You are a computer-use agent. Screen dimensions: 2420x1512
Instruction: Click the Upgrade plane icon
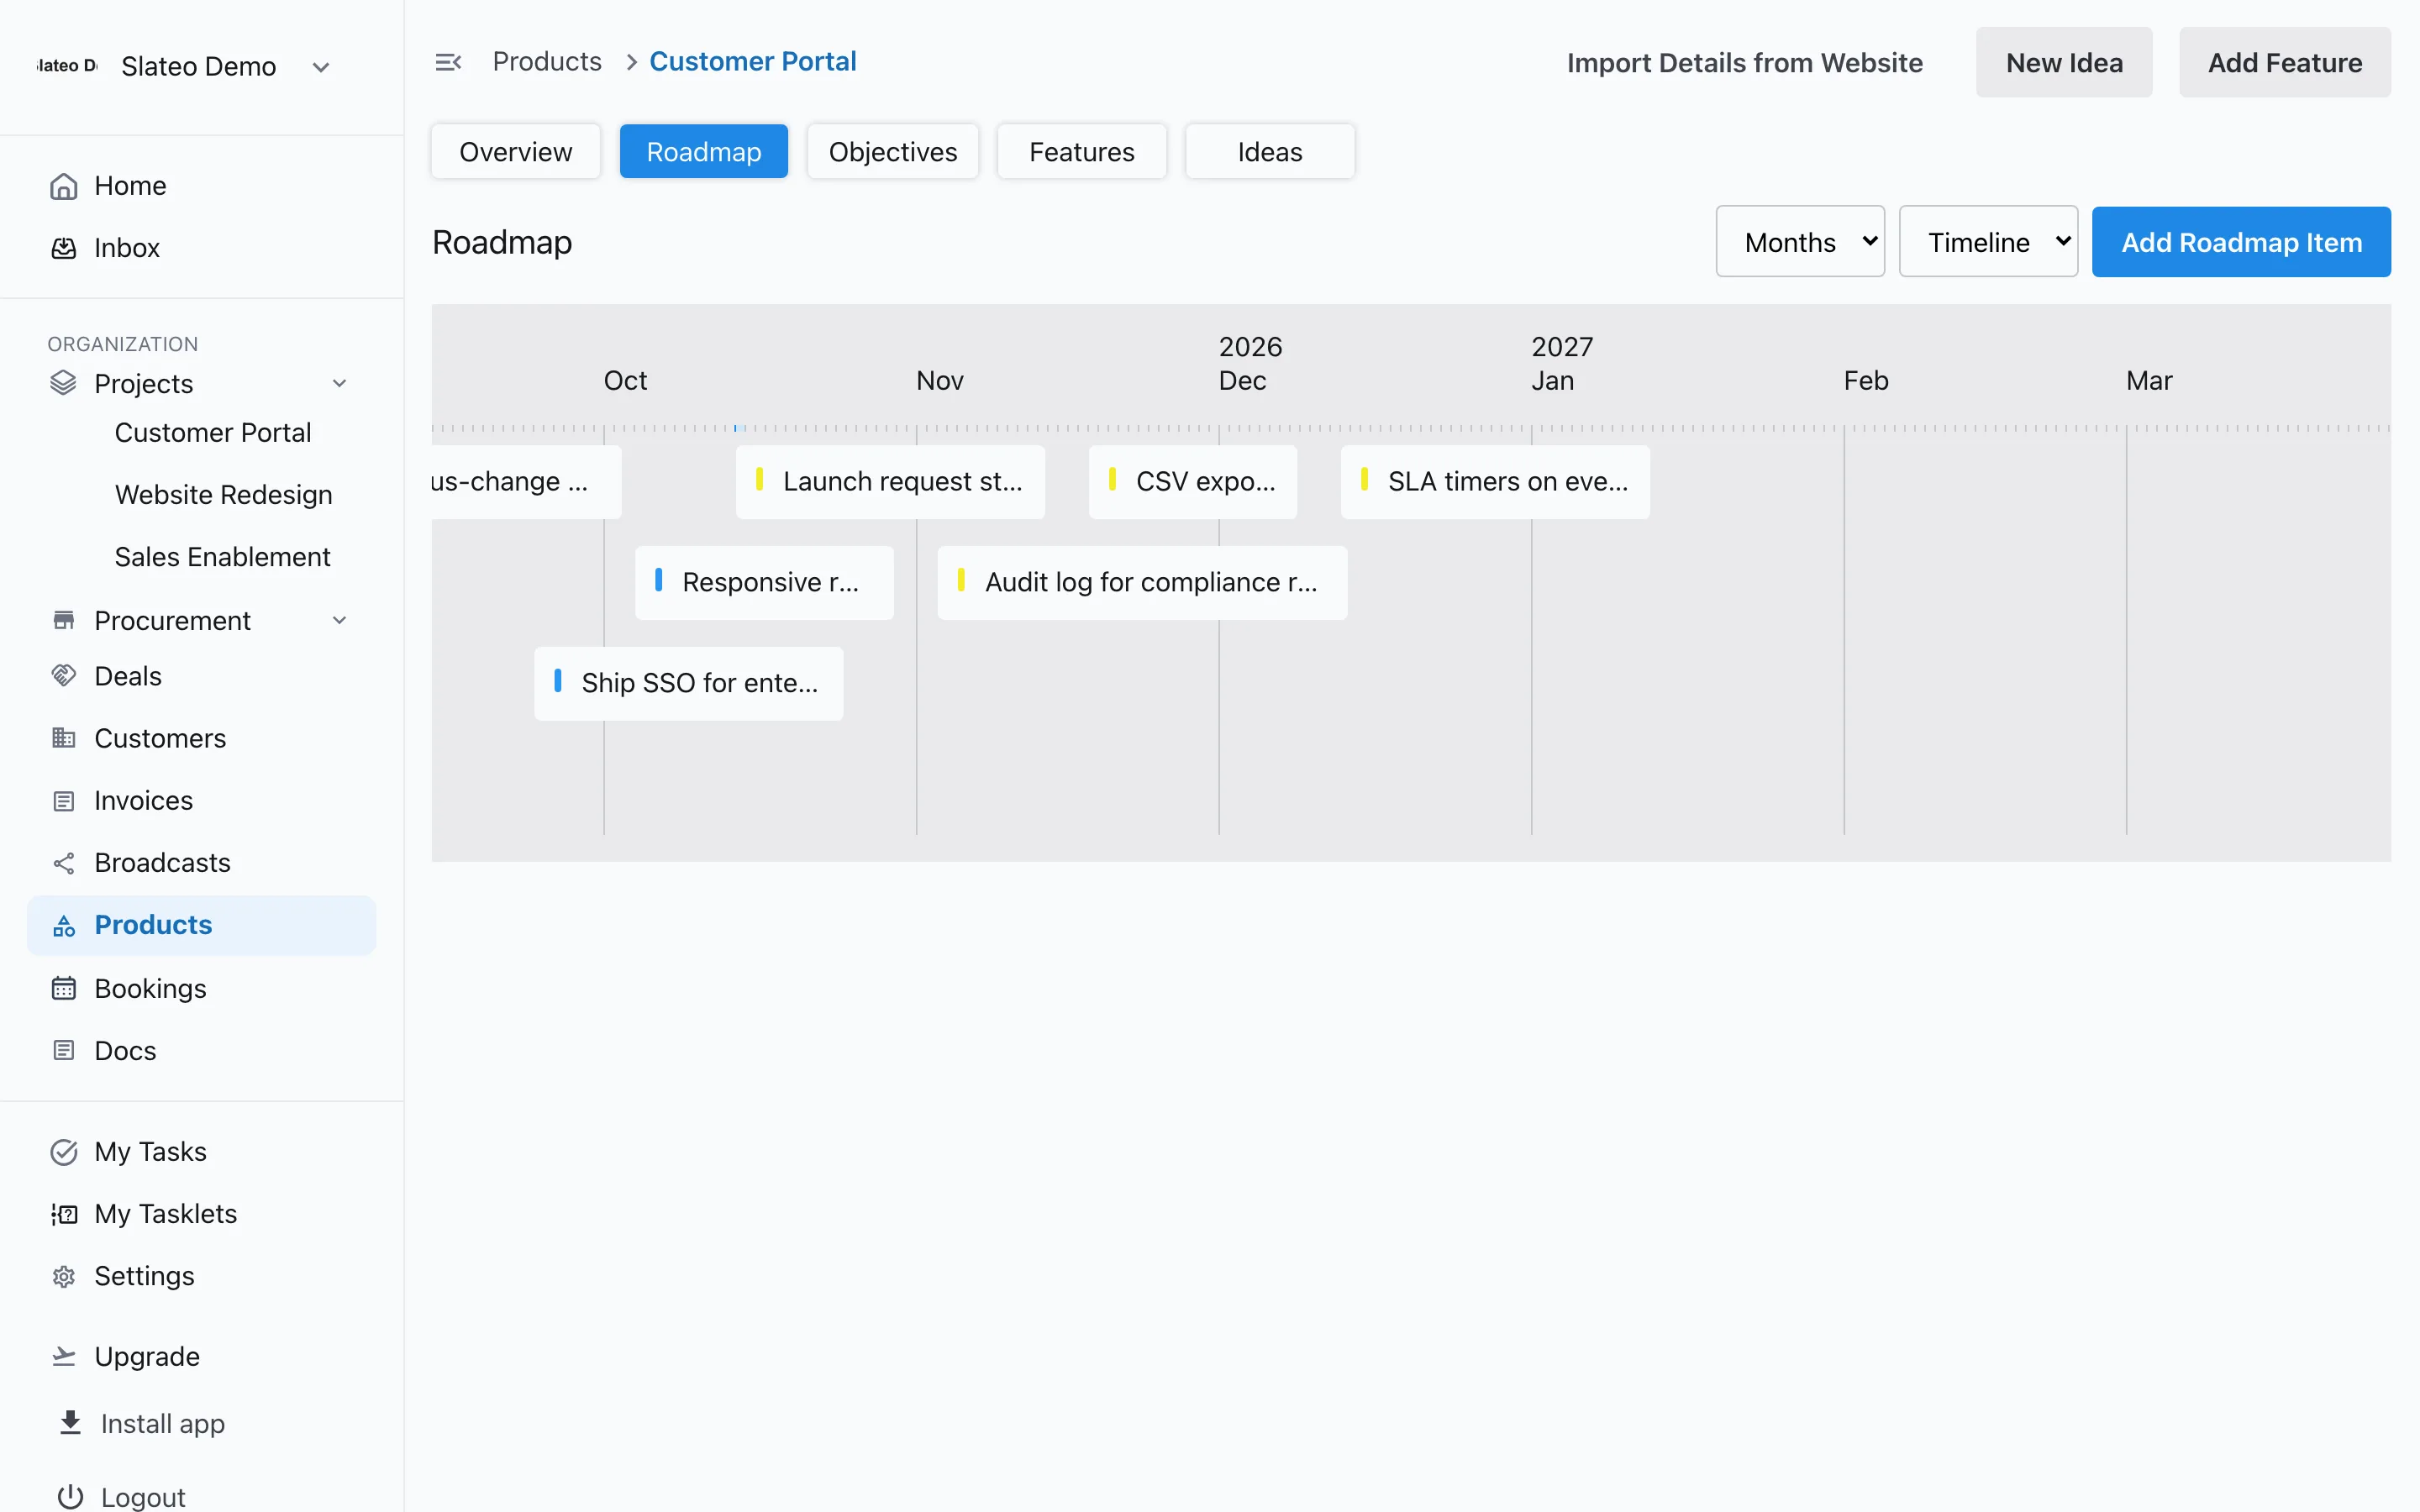[64, 1356]
